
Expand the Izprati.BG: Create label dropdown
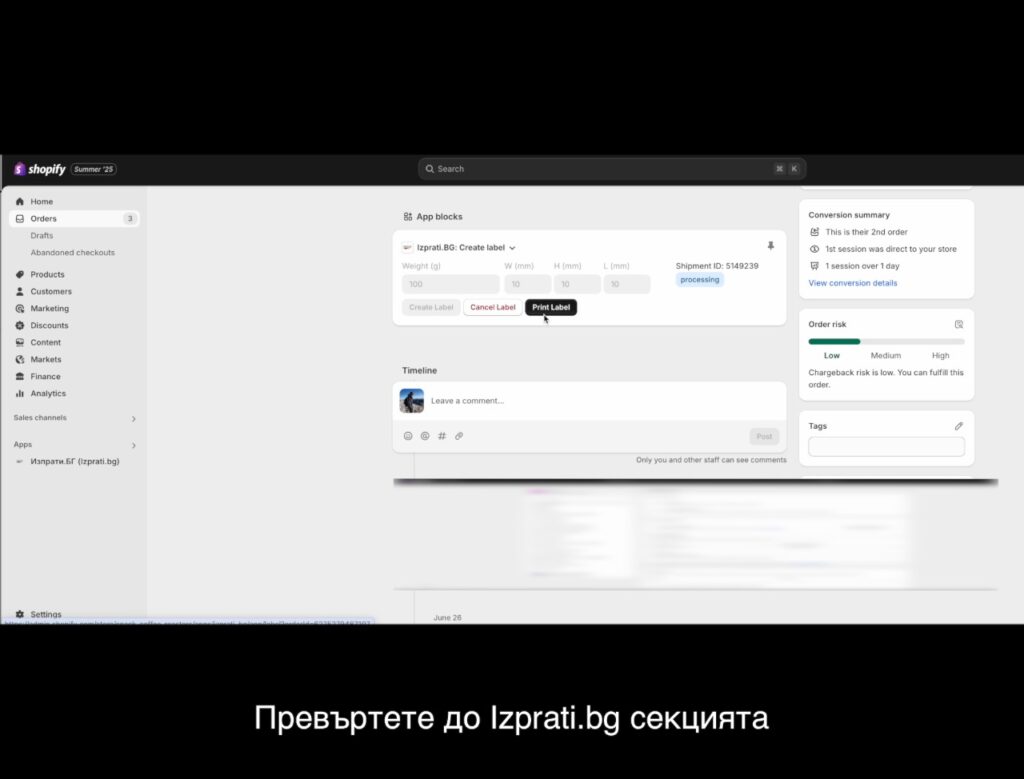click(x=512, y=248)
